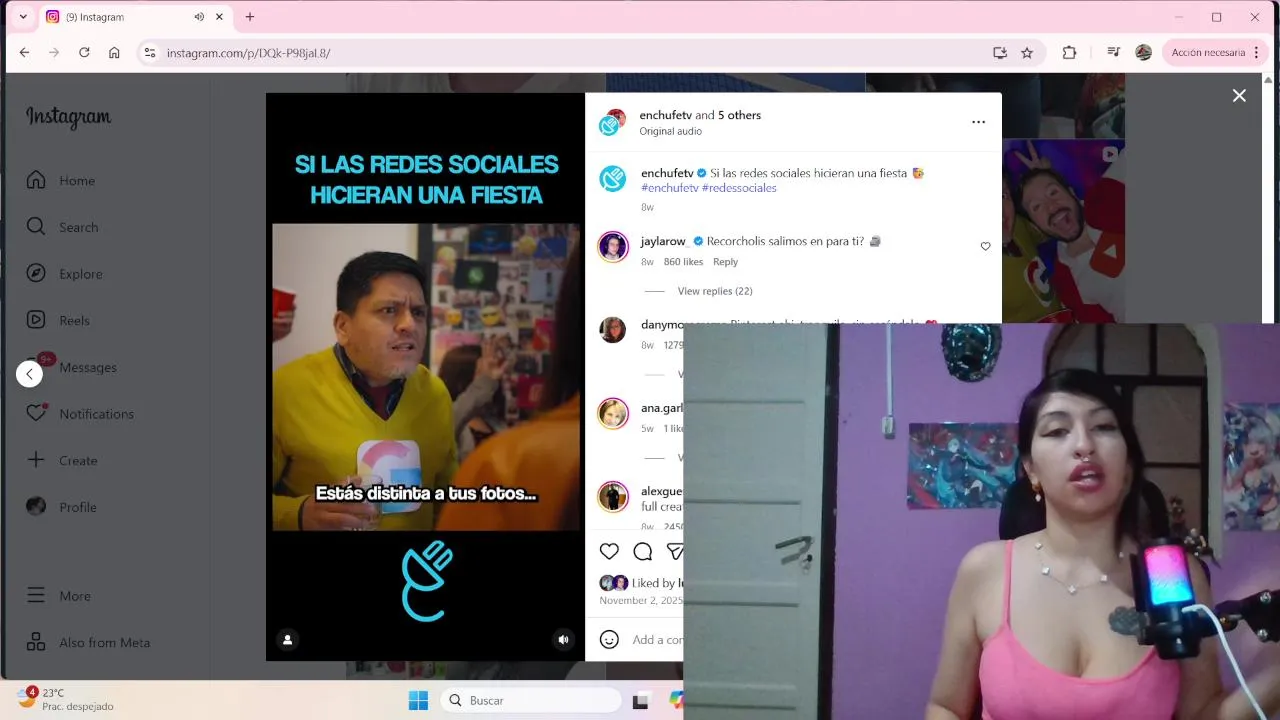Go to Instagram Home in sidebar
This screenshot has height=720, width=1280.
pos(61,180)
